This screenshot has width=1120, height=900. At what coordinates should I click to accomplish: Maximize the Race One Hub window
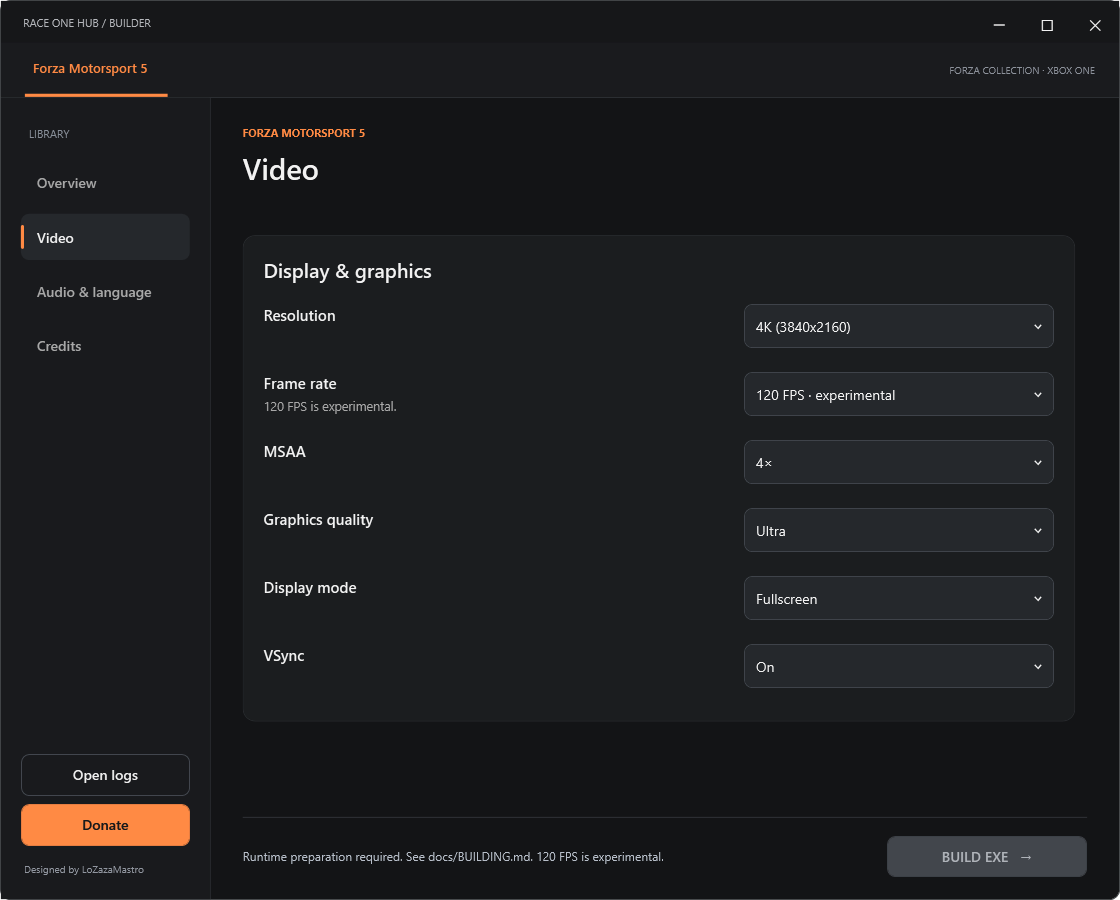click(x=1047, y=25)
